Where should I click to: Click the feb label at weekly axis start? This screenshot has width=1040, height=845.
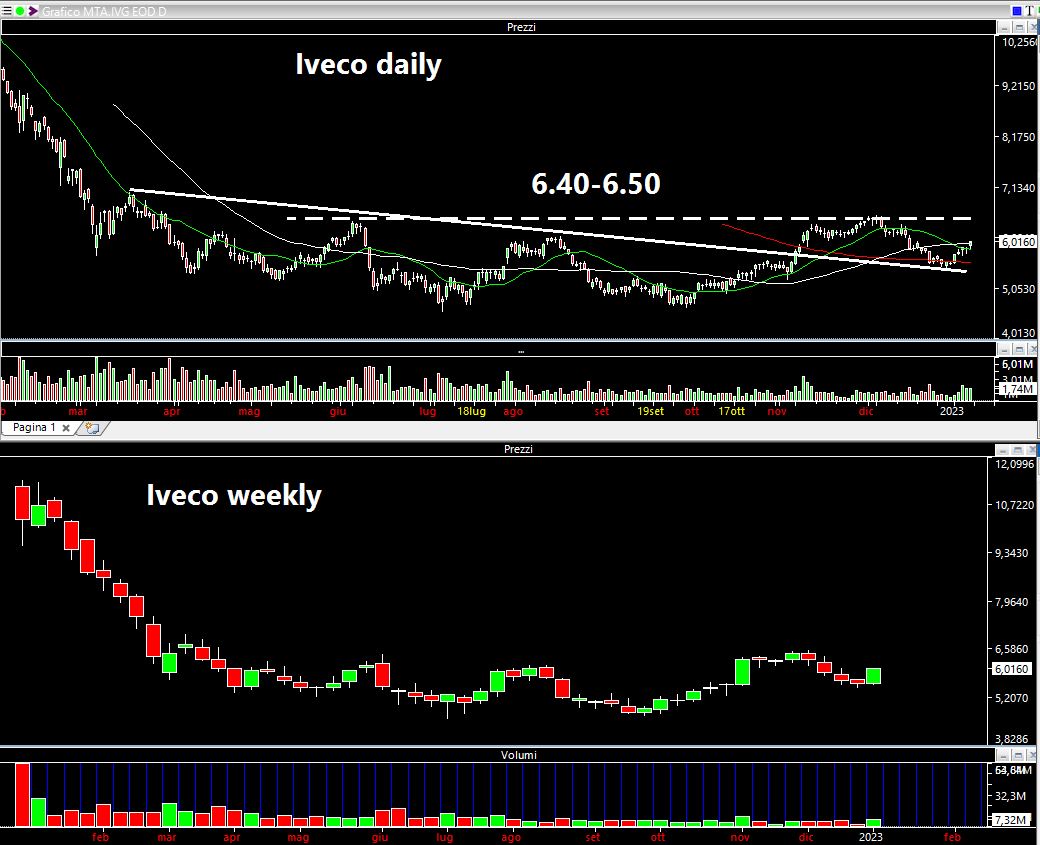click(100, 837)
